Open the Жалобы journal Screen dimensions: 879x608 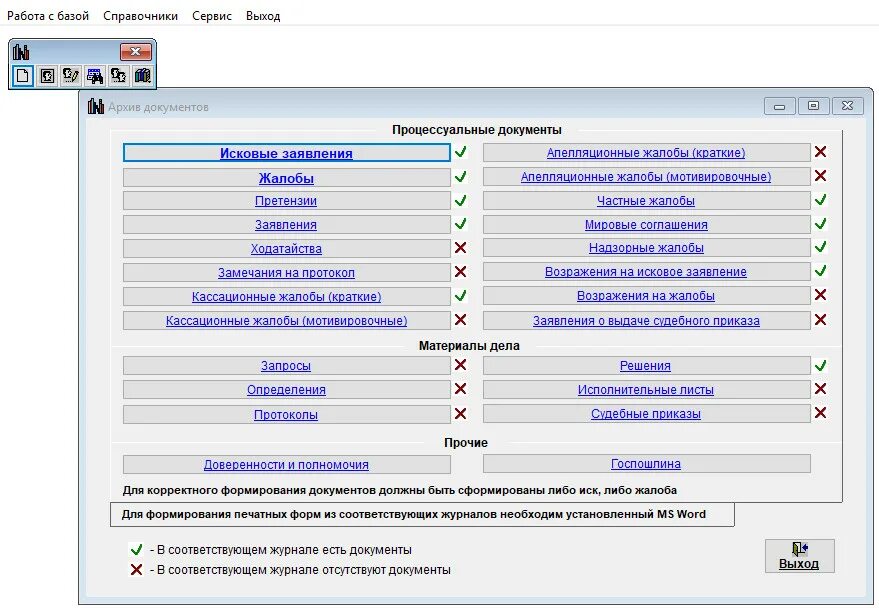tap(286, 178)
